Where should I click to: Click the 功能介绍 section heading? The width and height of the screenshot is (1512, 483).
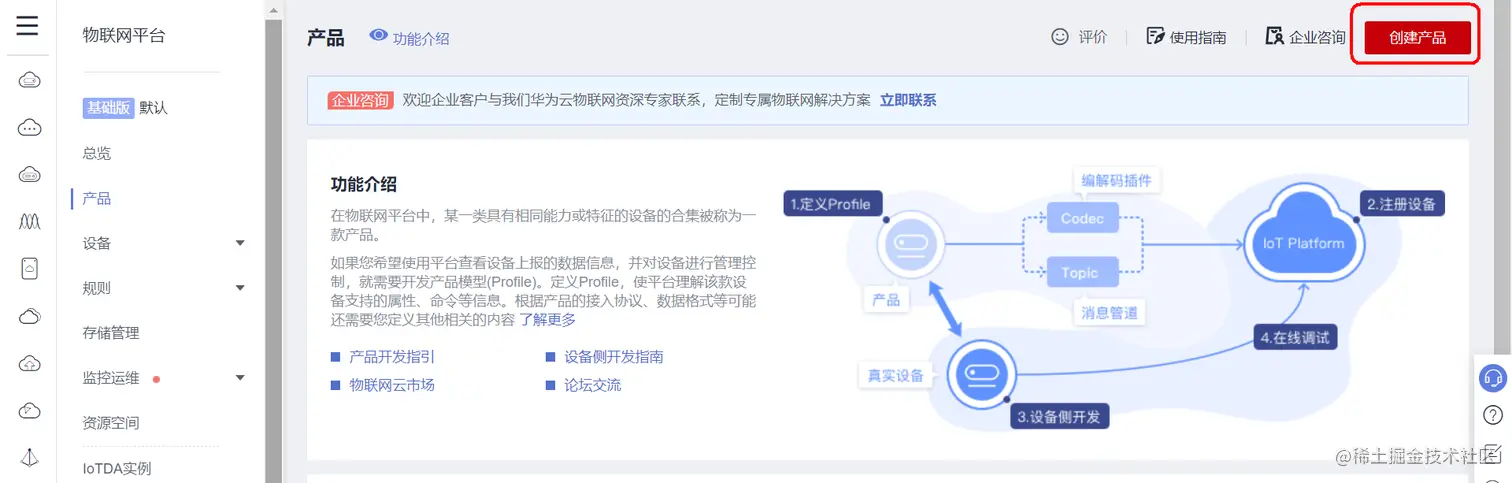pos(364,184)
